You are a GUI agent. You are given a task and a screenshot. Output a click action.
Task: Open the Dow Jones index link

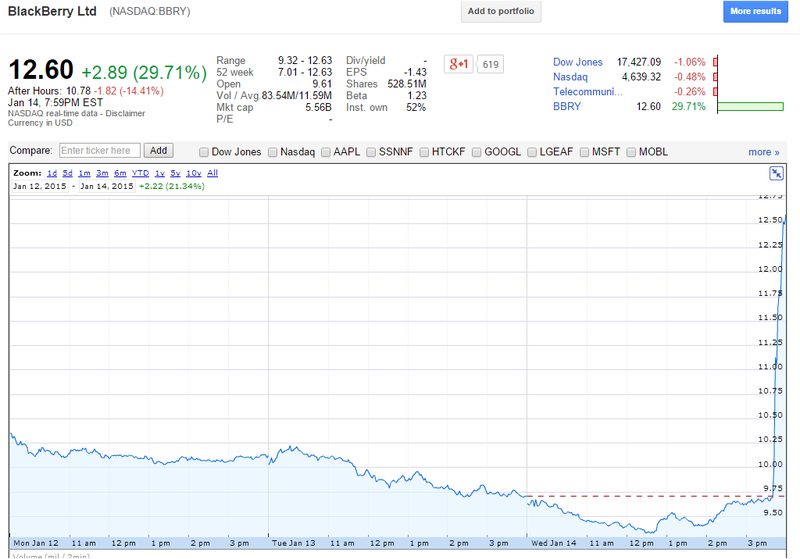point(578,62)
